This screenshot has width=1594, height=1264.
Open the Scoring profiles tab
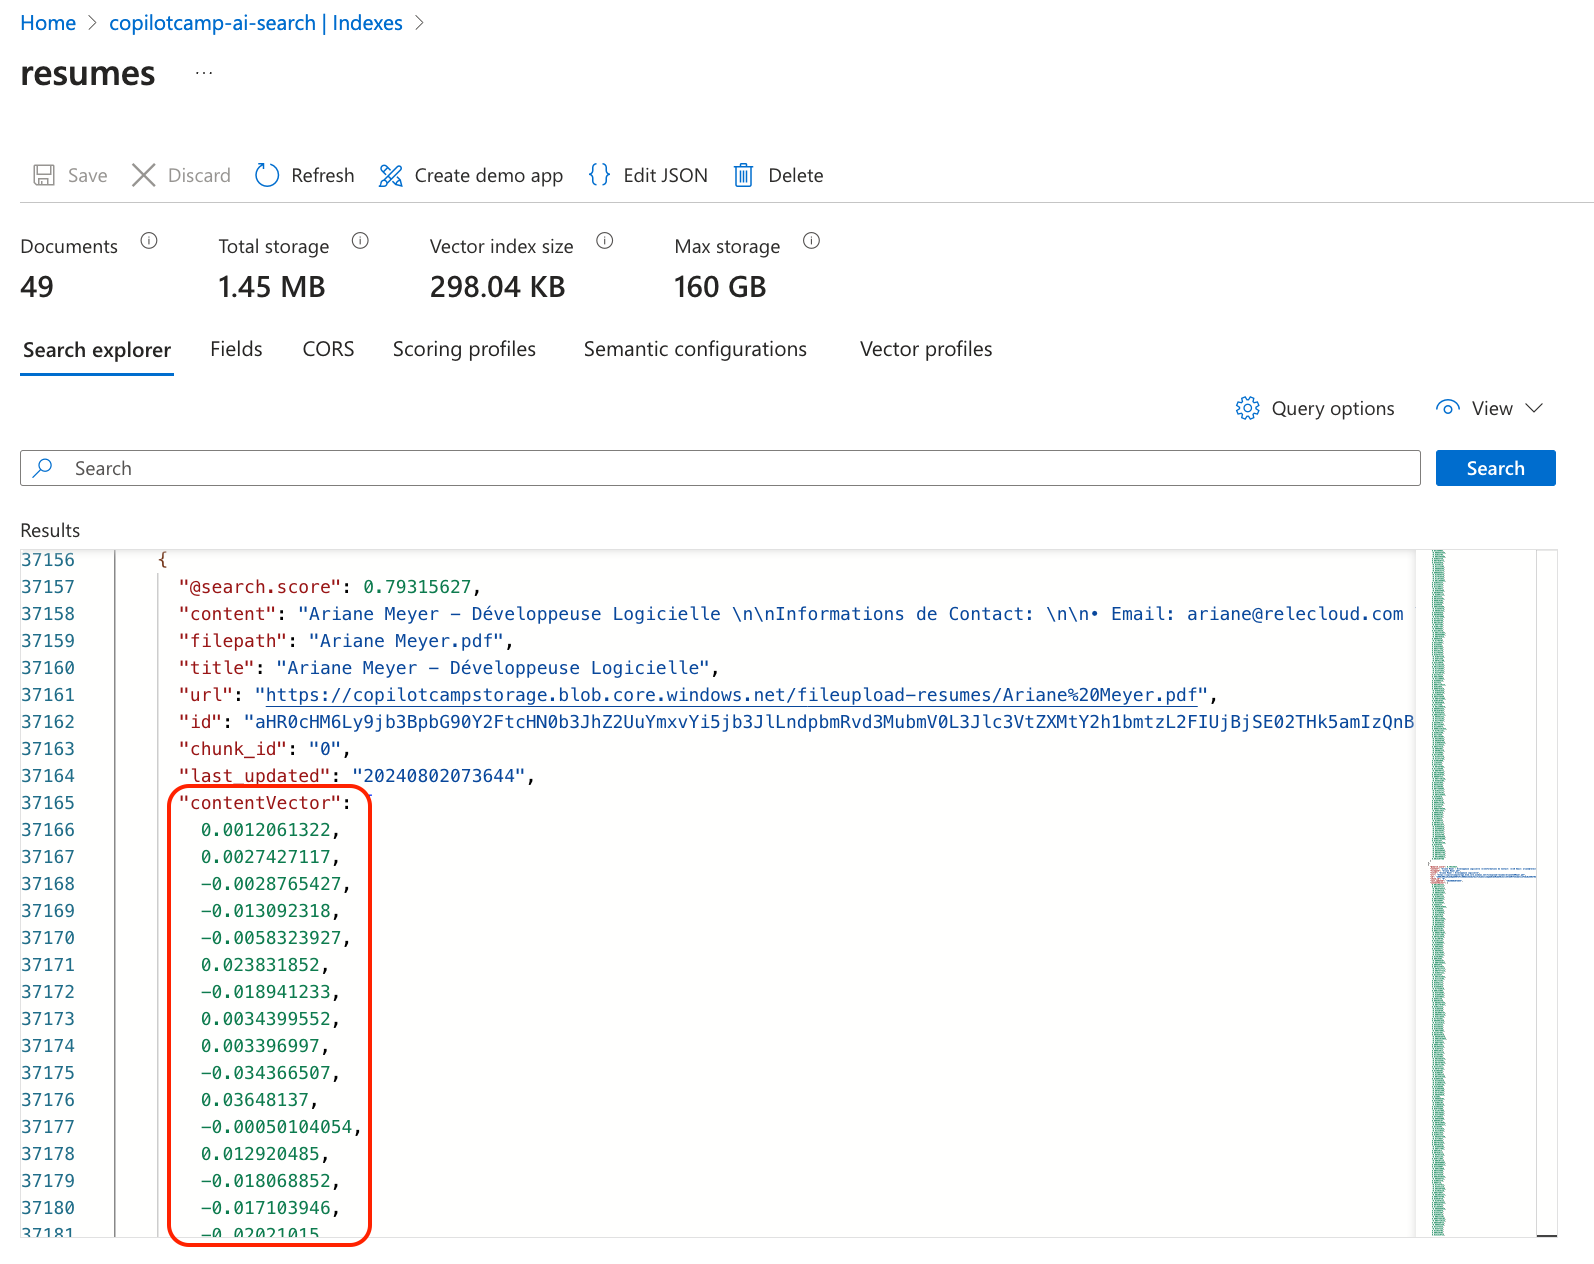(x=464, y=349)
